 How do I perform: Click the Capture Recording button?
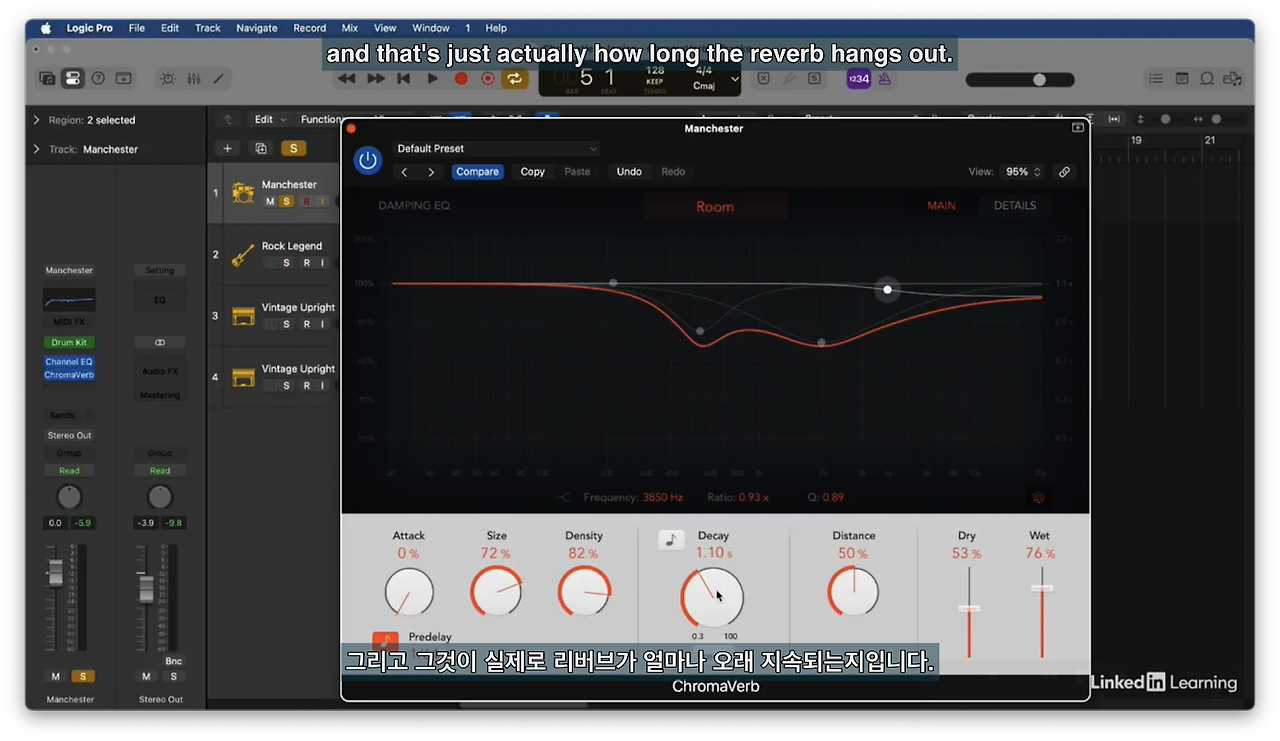[x=488, y=78]
